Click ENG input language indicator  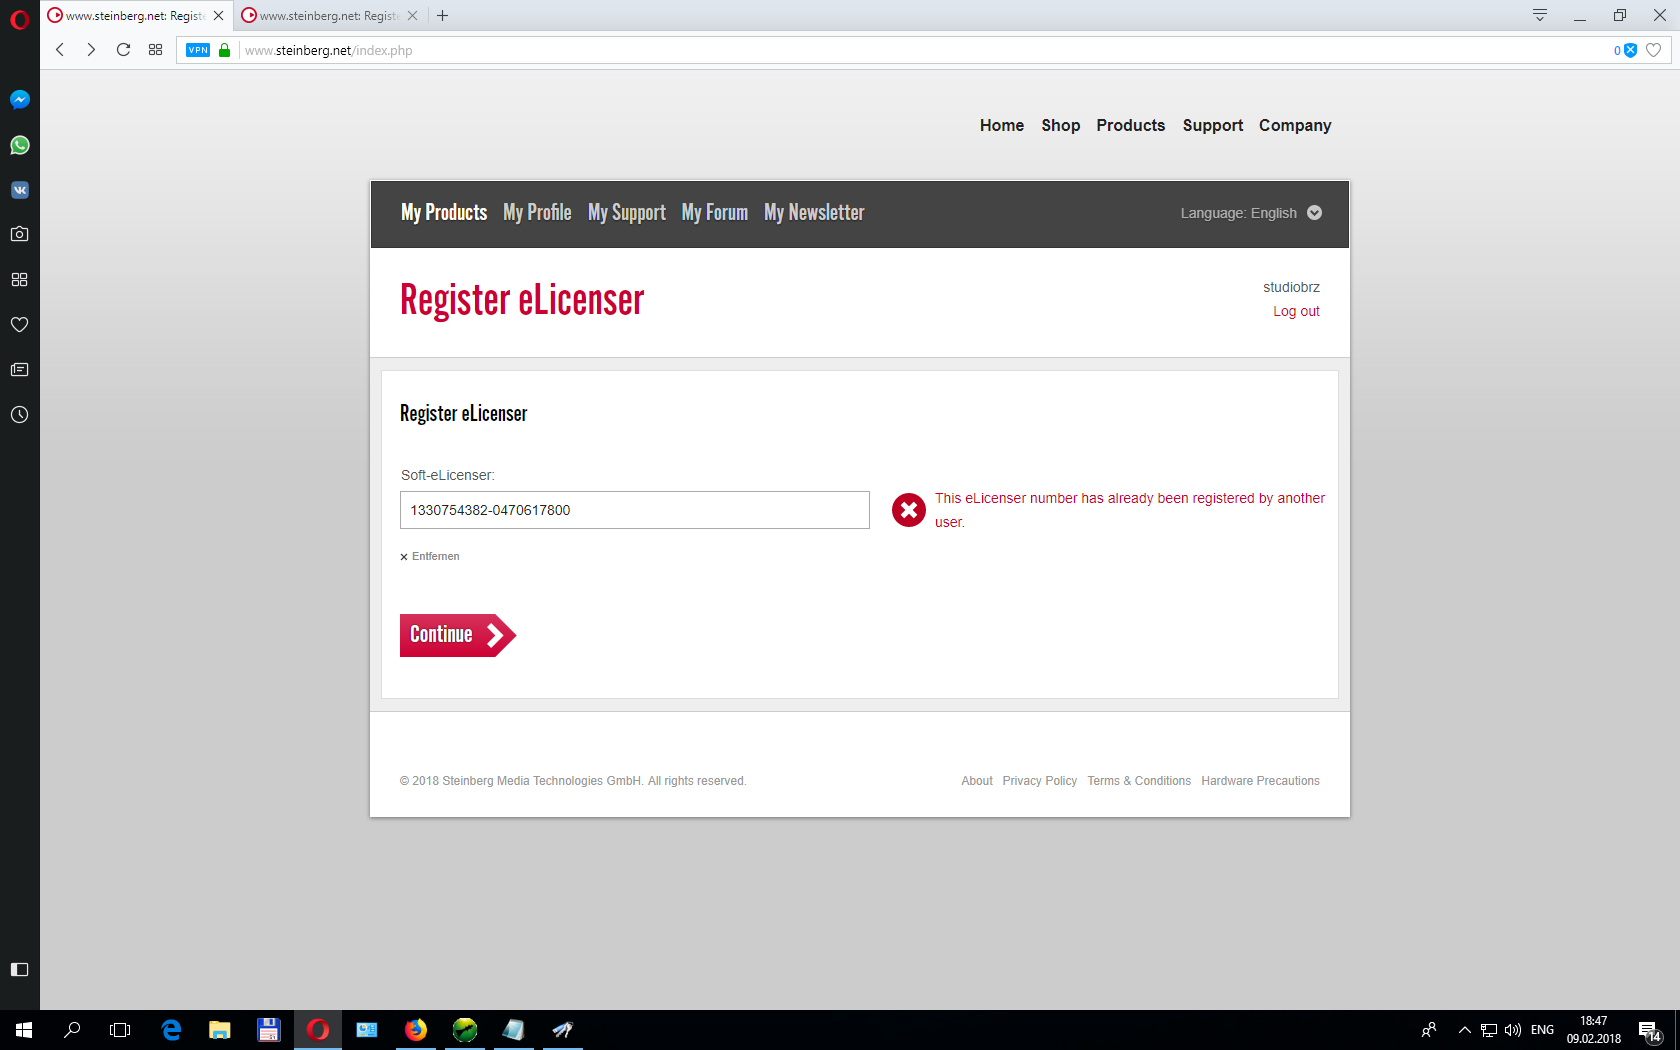pos(1542,1030)
